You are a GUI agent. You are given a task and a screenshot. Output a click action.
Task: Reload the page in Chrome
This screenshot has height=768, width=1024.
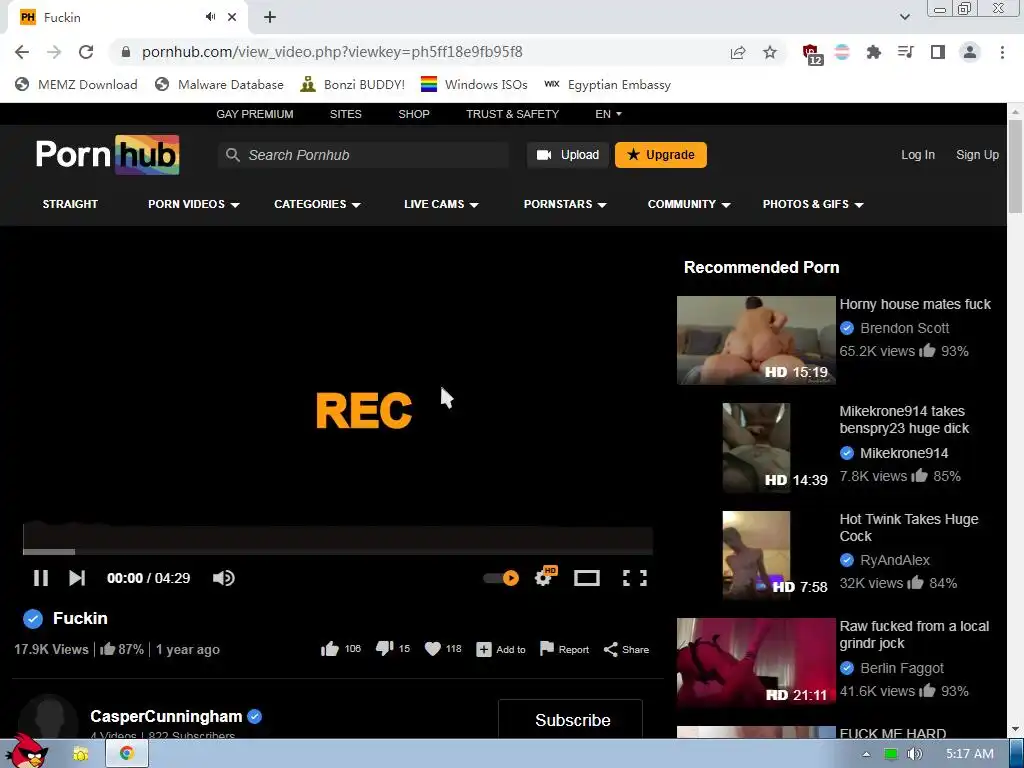point(86,52)
